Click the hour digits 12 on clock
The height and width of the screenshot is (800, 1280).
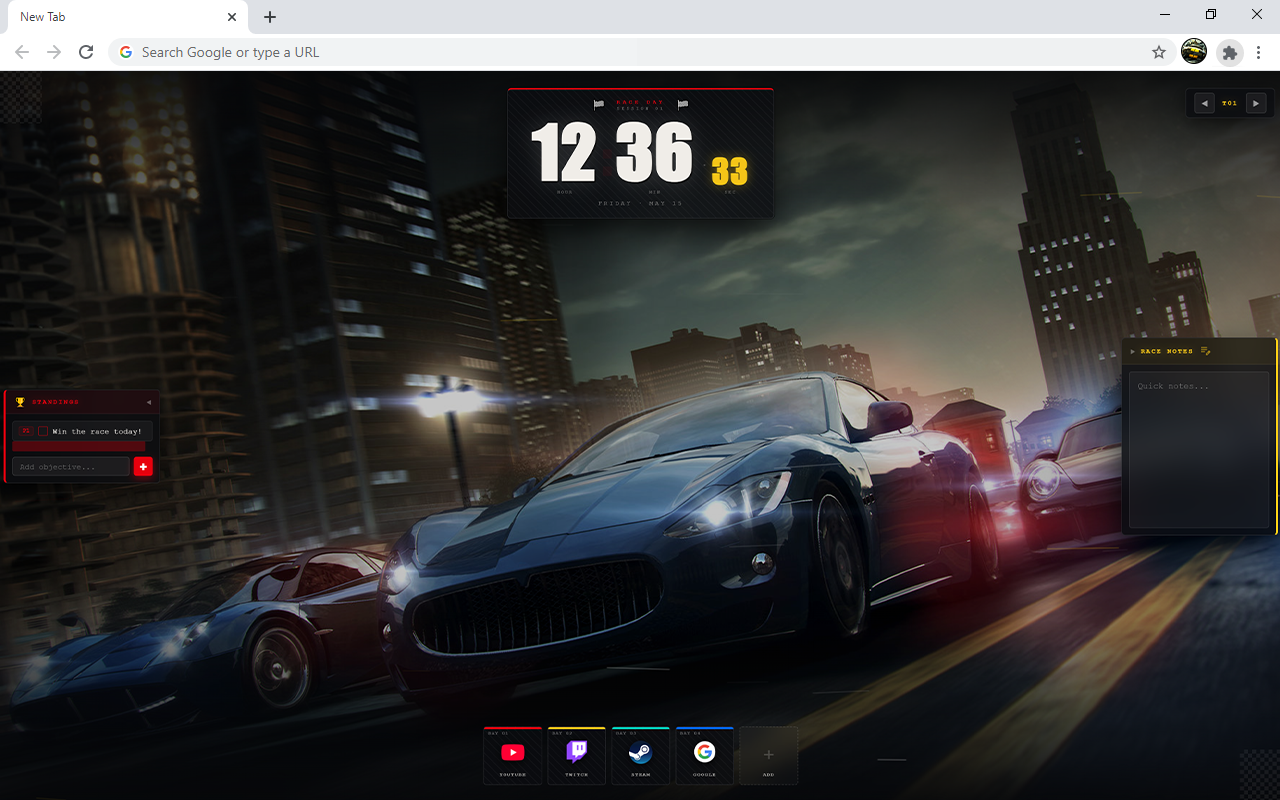point(564,153)
